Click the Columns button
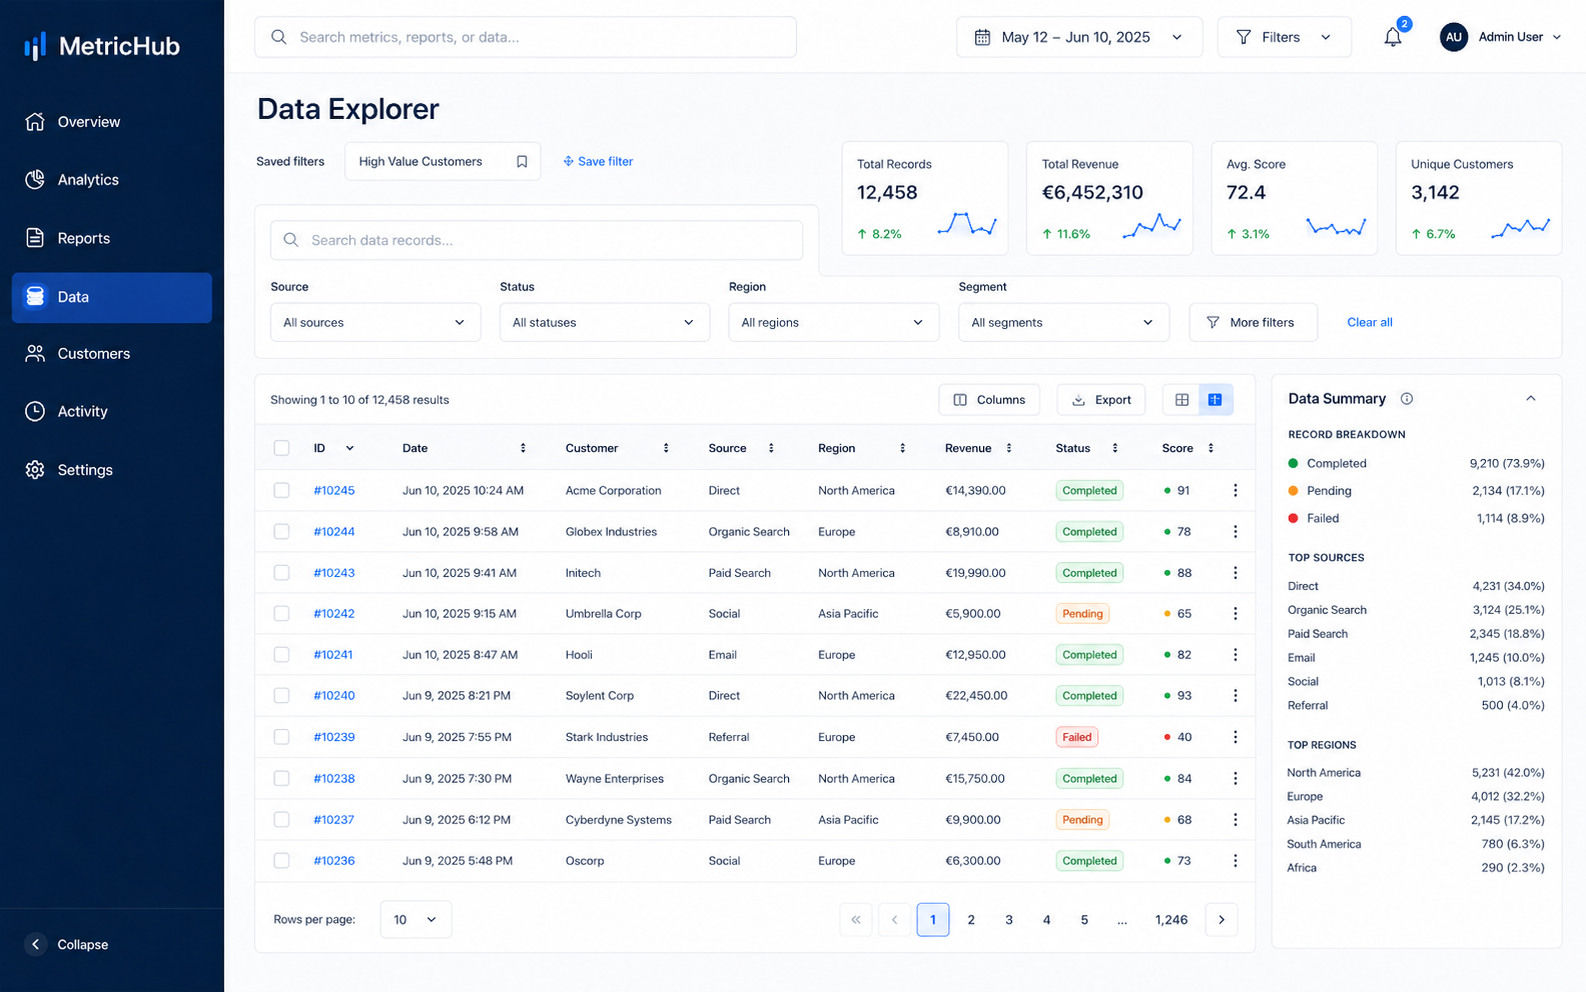 click(989, 400)
